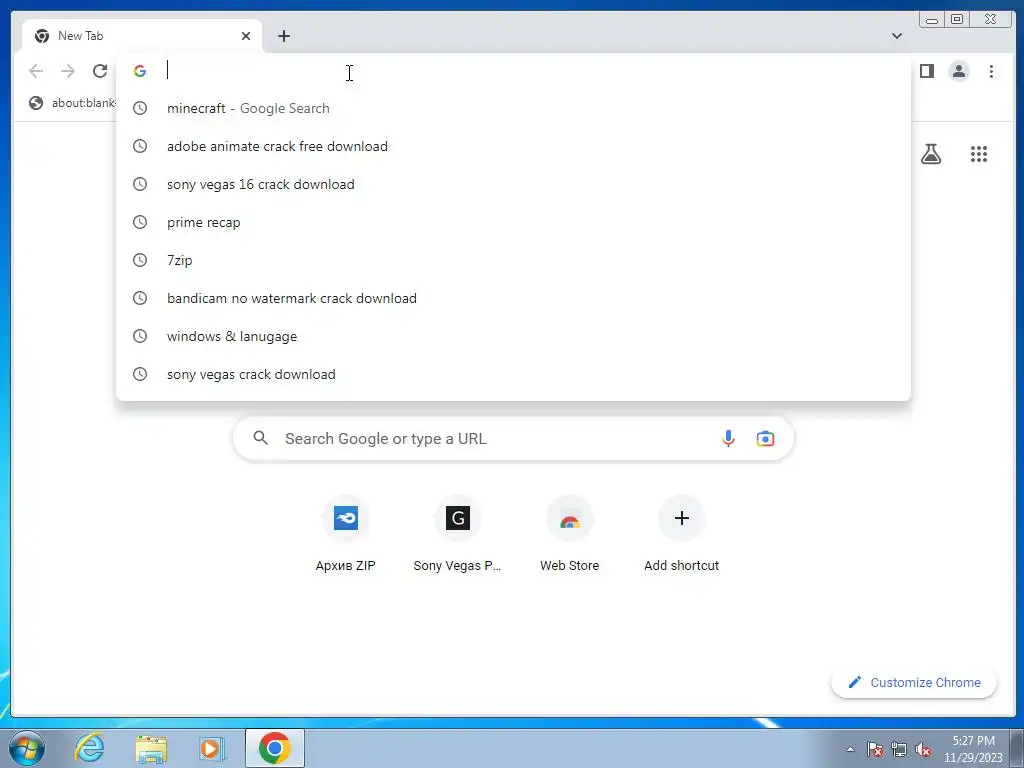Click the 'Search Google or type a URL' box
Viewport: 1024px width, 768px height.
click(513, 438)
